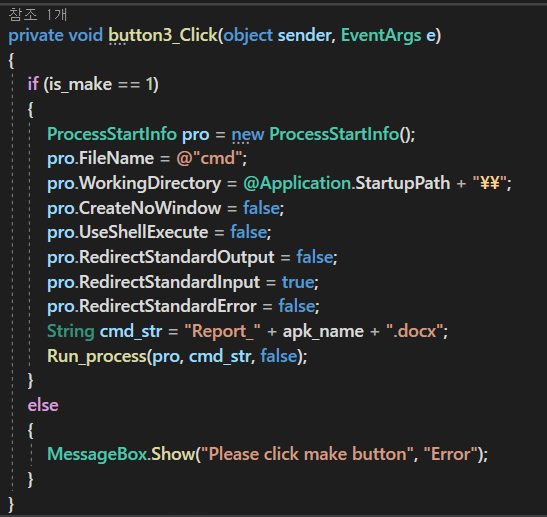Click 'new' keyword with suggestion dots
Image resolution: width=547 pixels, height=517 pixels.
(x=248, y=134)
